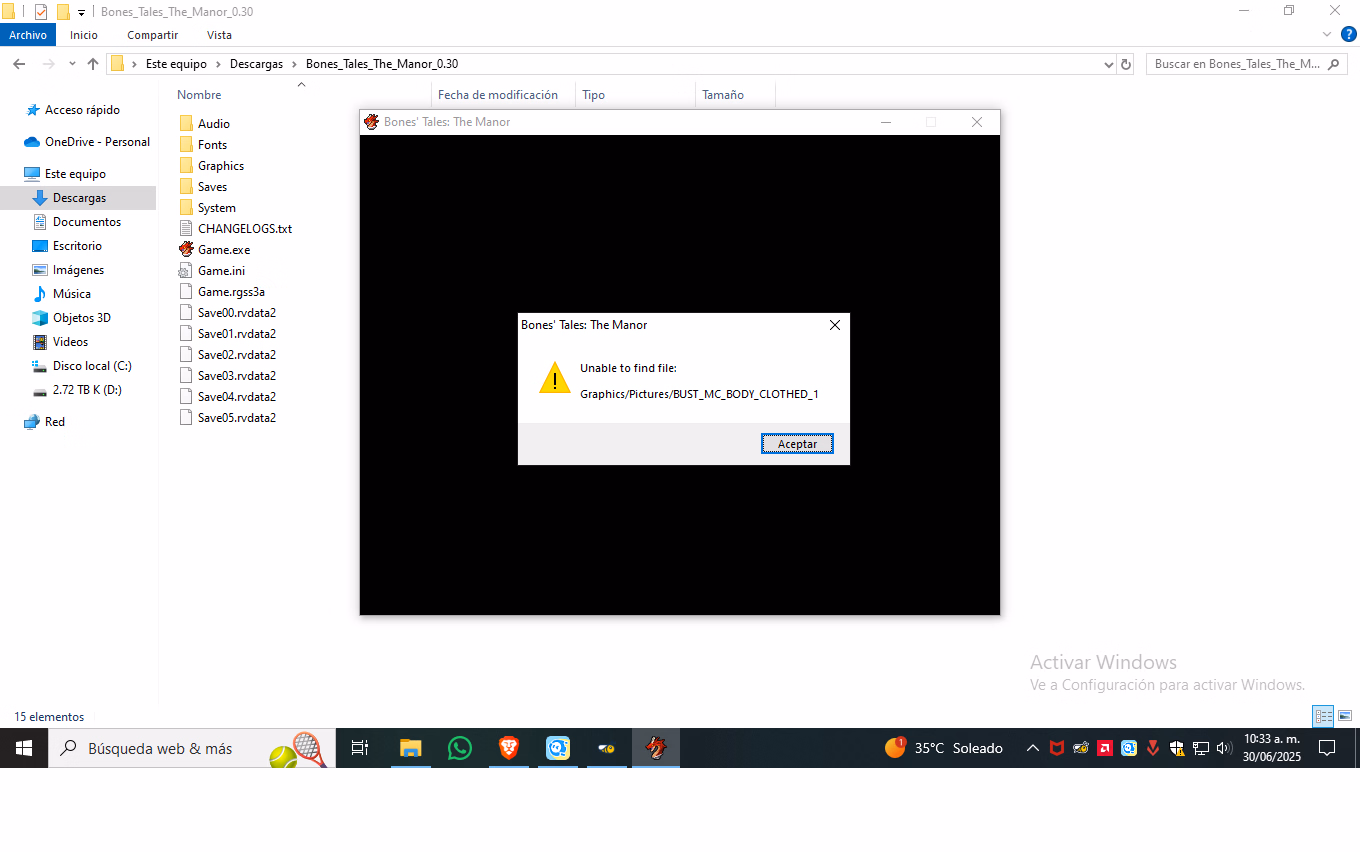The image size is (1360, 852).
Task: Open the Graphics folder
Action: (220, 166)
